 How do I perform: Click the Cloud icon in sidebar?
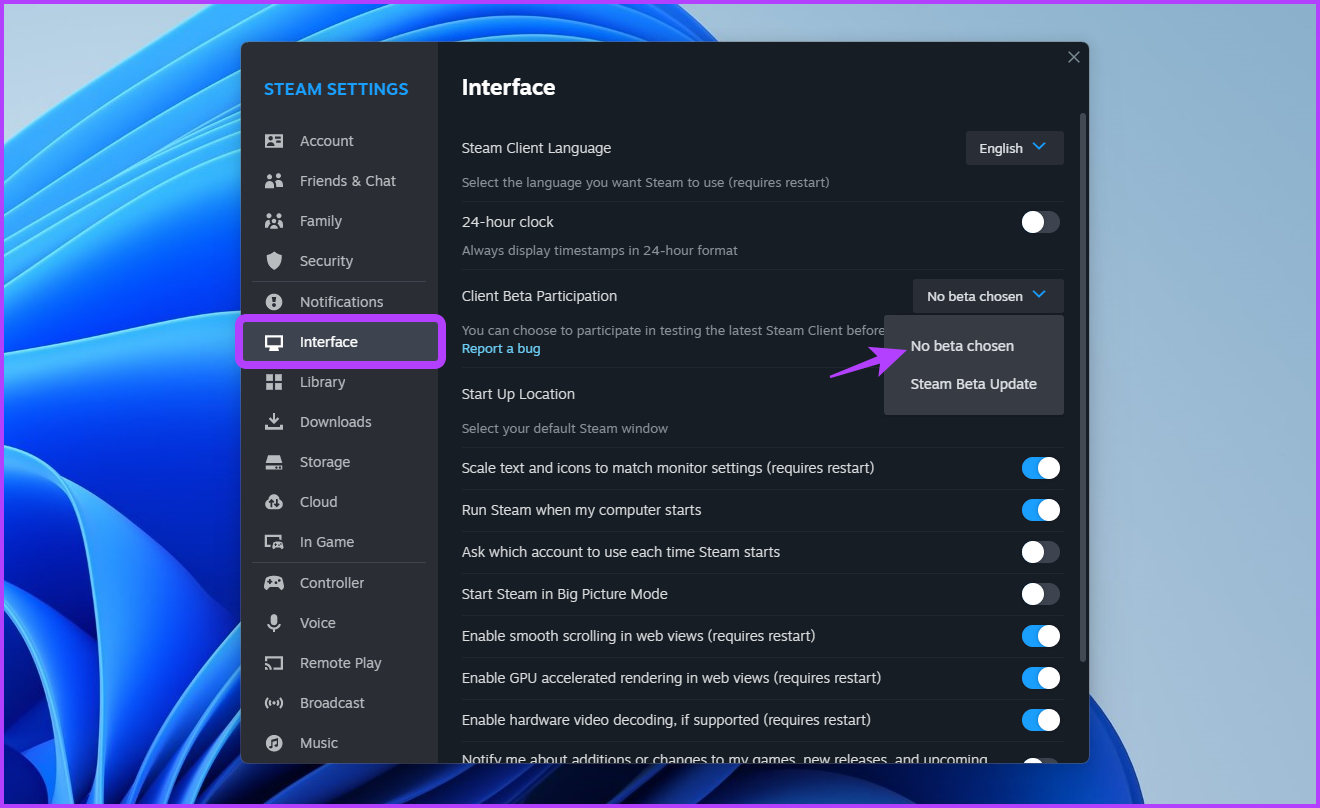coord(274,502)
